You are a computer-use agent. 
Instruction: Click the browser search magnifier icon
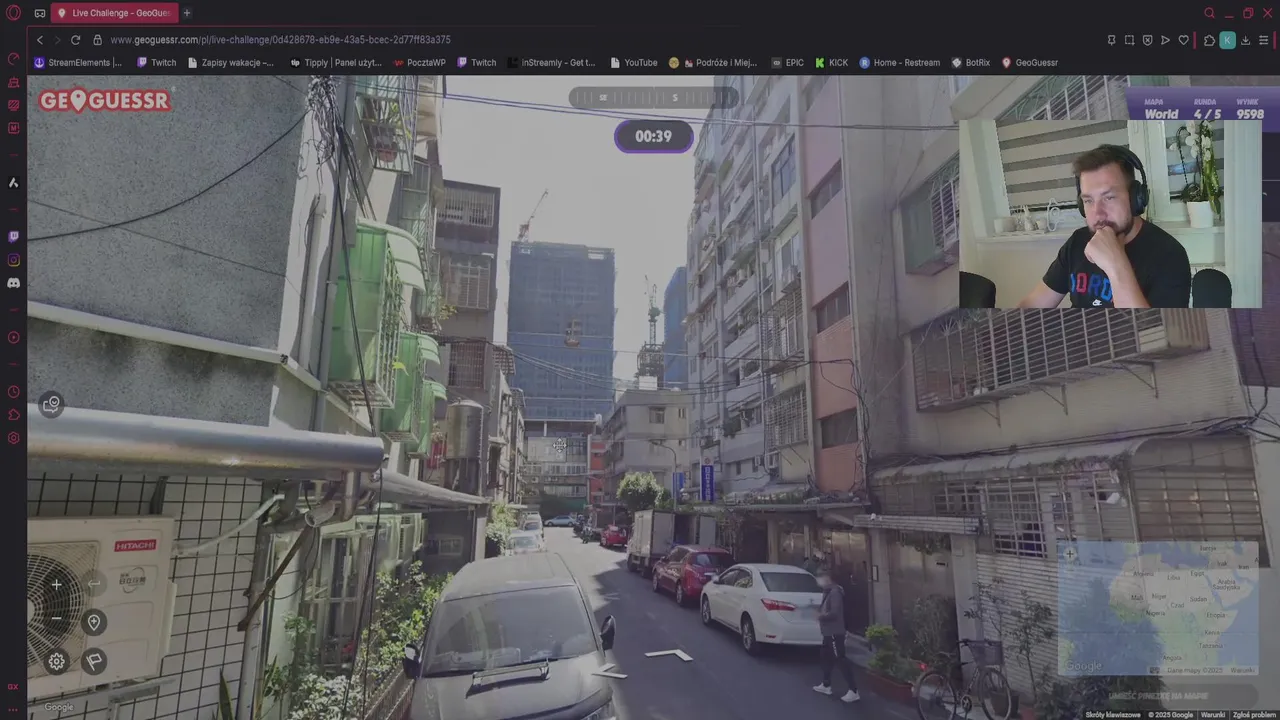click(x=1209, y=13)
